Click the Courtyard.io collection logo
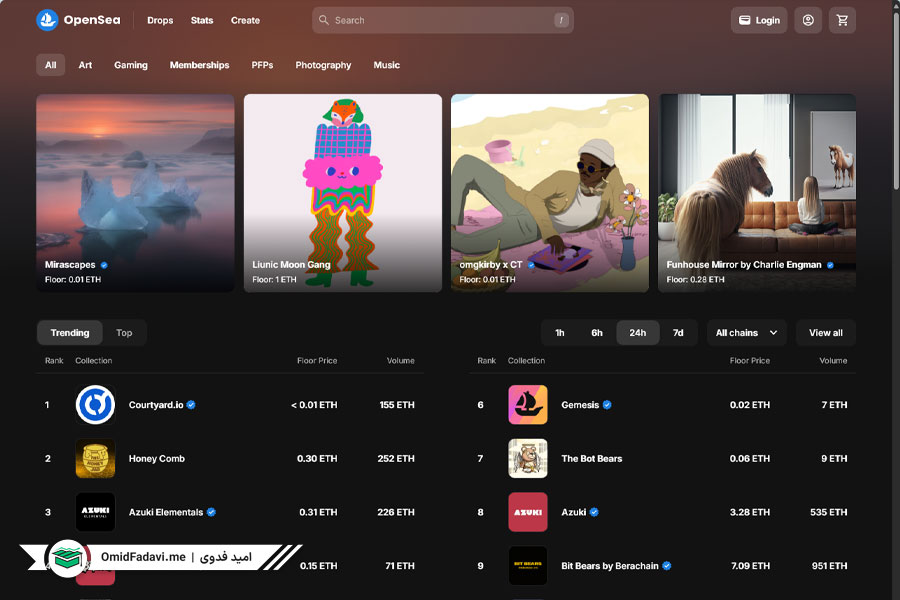Viewport: 900px width, 600px height. tap(95, 405)
